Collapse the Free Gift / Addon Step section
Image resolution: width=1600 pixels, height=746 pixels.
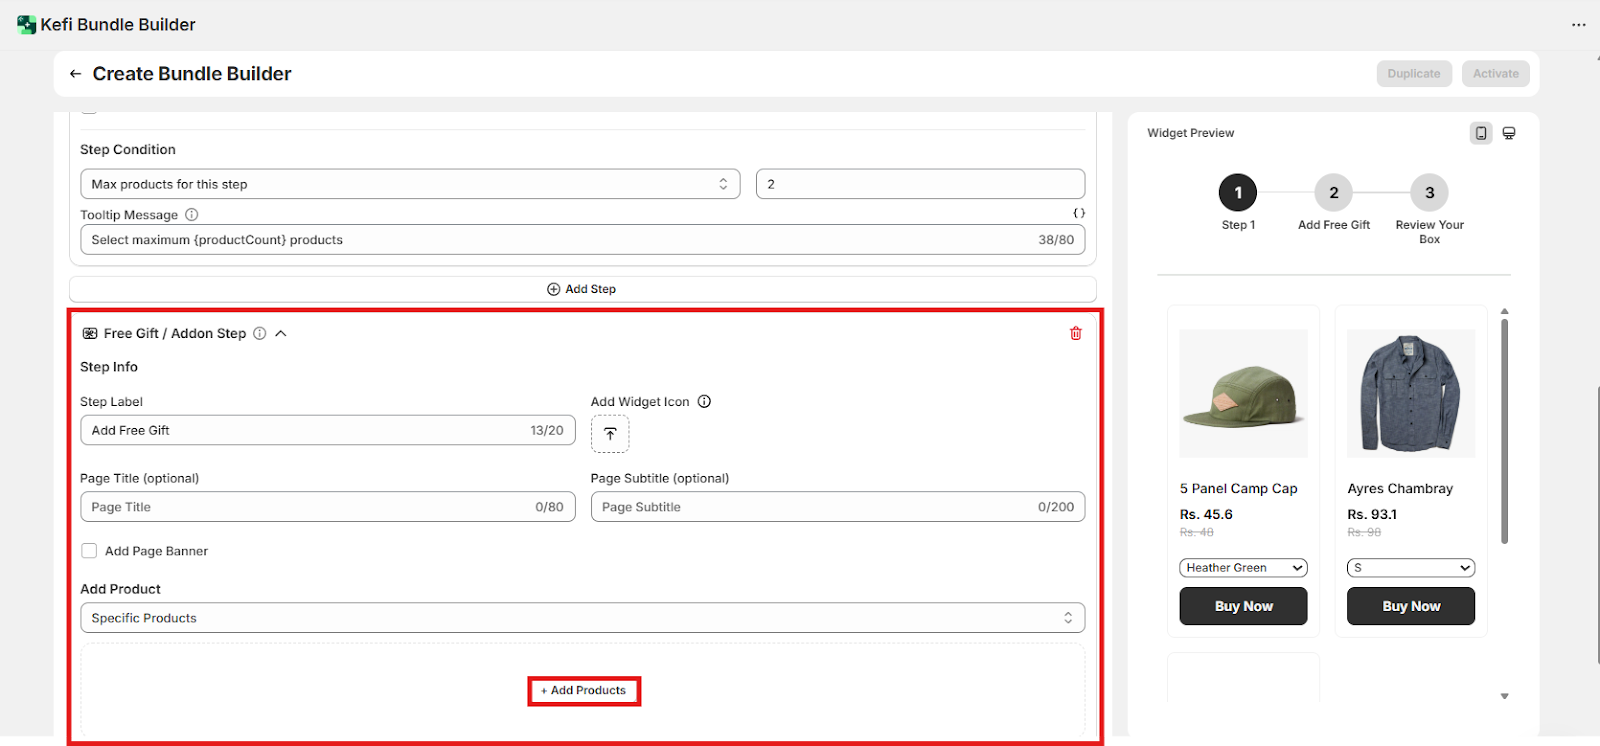pyautogui.click(x=281, y=334)
